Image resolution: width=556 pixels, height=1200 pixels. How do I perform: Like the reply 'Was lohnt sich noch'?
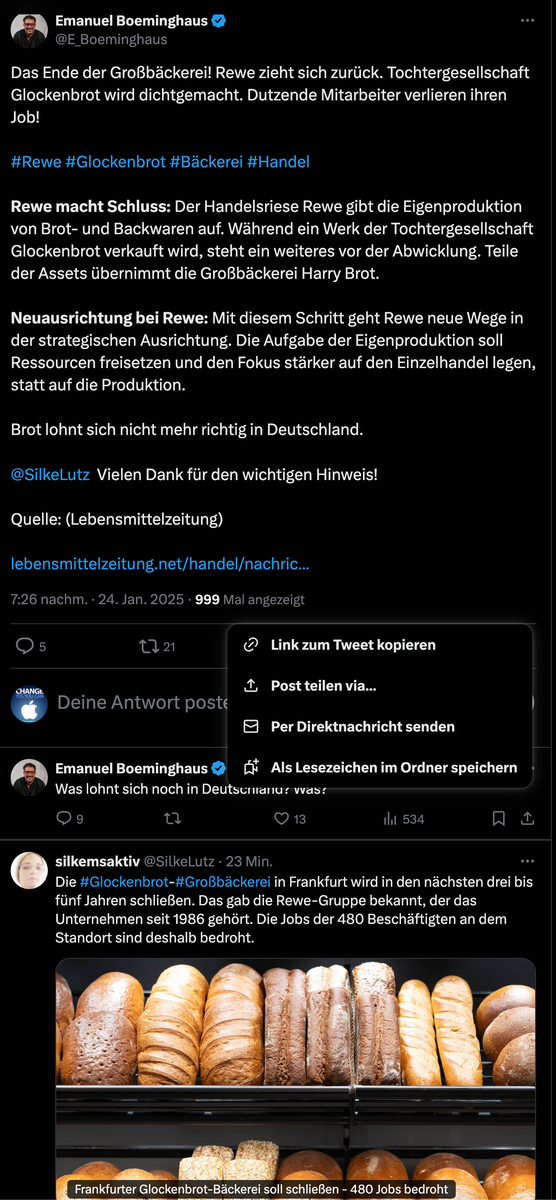pyautogui.click(x=282, y=818)
